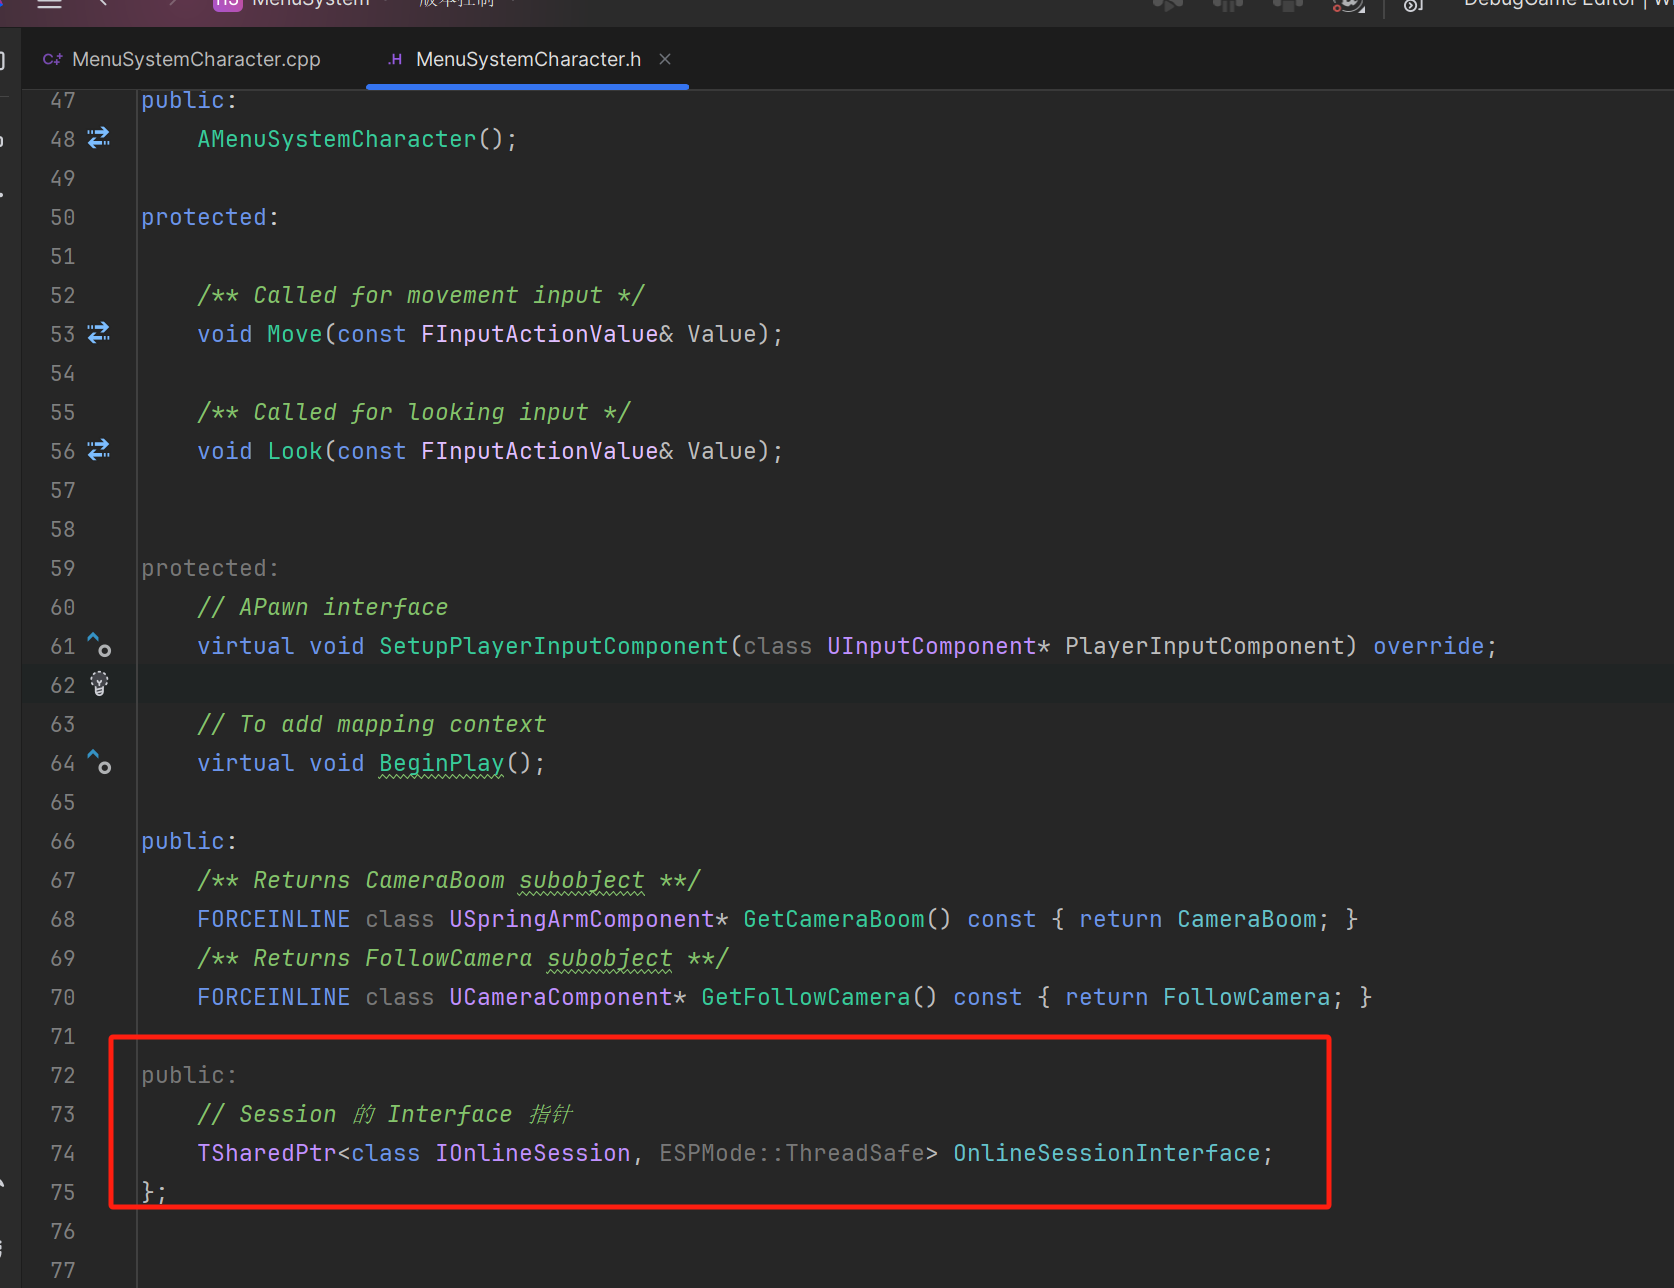Click the GetFollowCamera function name
1674x1288 pixels.
[x=806, y=997]
